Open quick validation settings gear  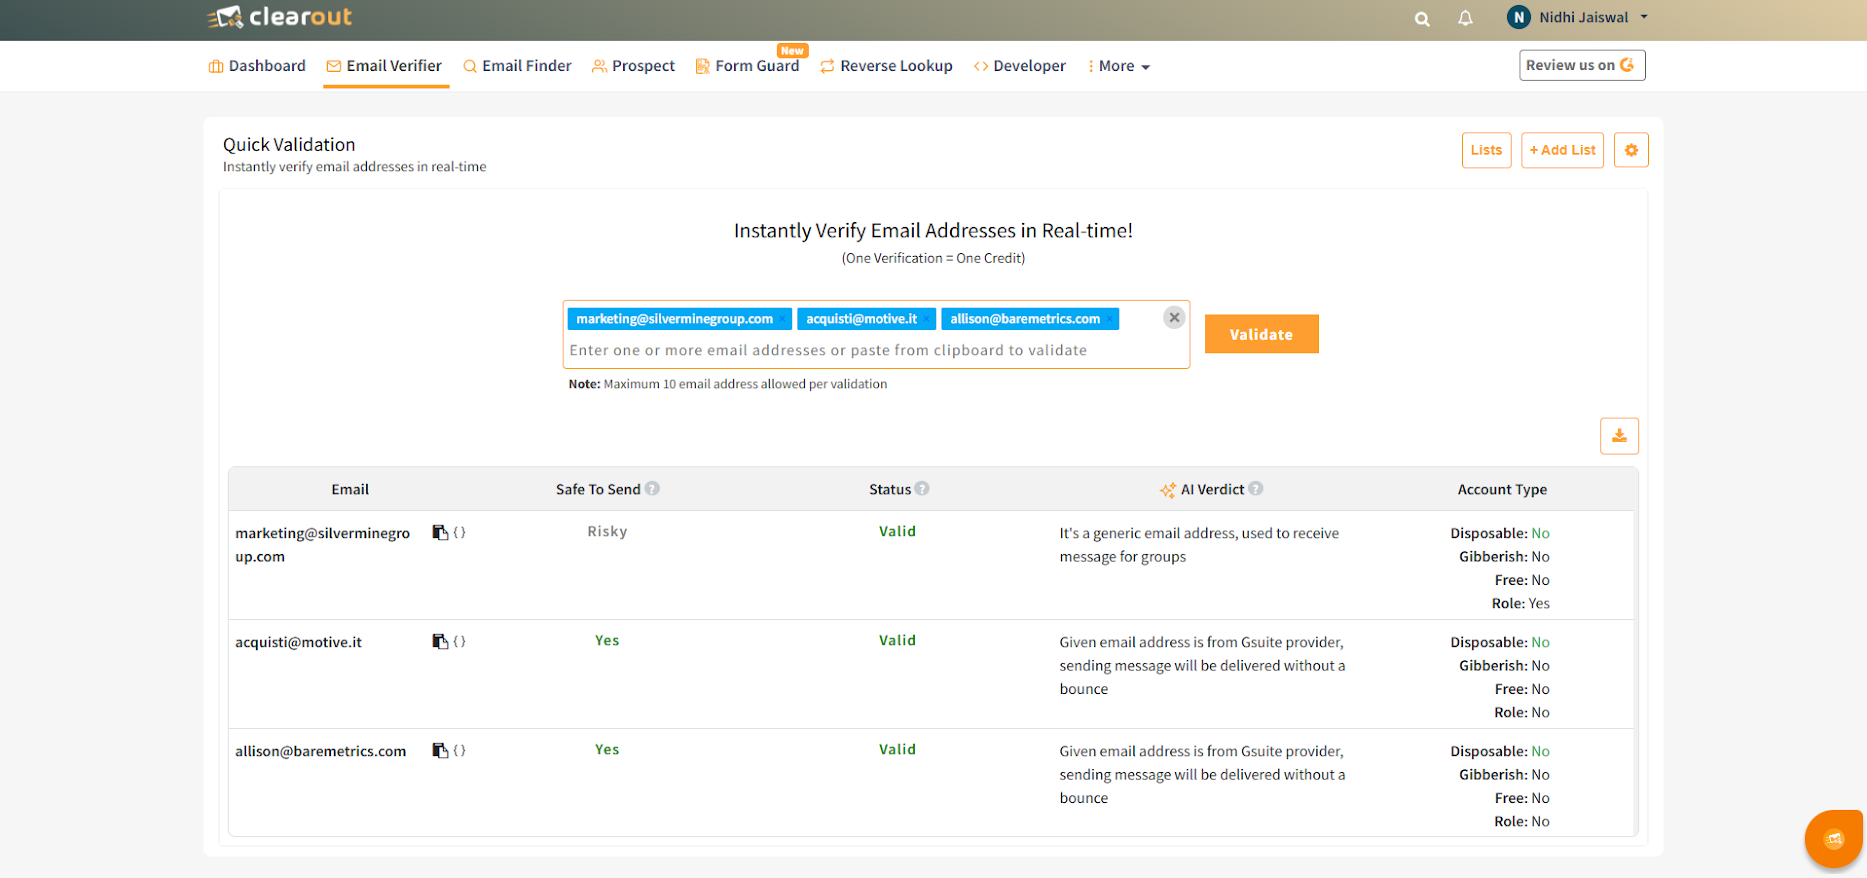coord(1630,150)
